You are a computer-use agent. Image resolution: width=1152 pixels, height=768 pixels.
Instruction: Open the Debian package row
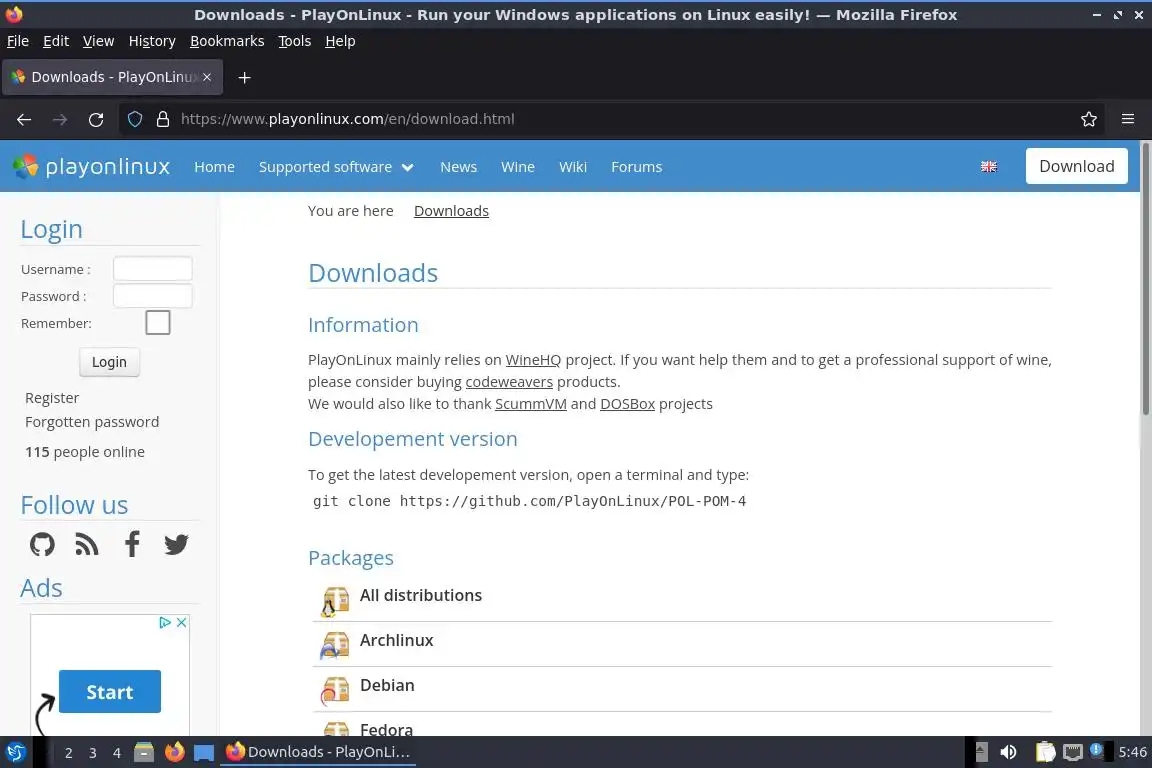pyautogui.click(x=683, y=689)
